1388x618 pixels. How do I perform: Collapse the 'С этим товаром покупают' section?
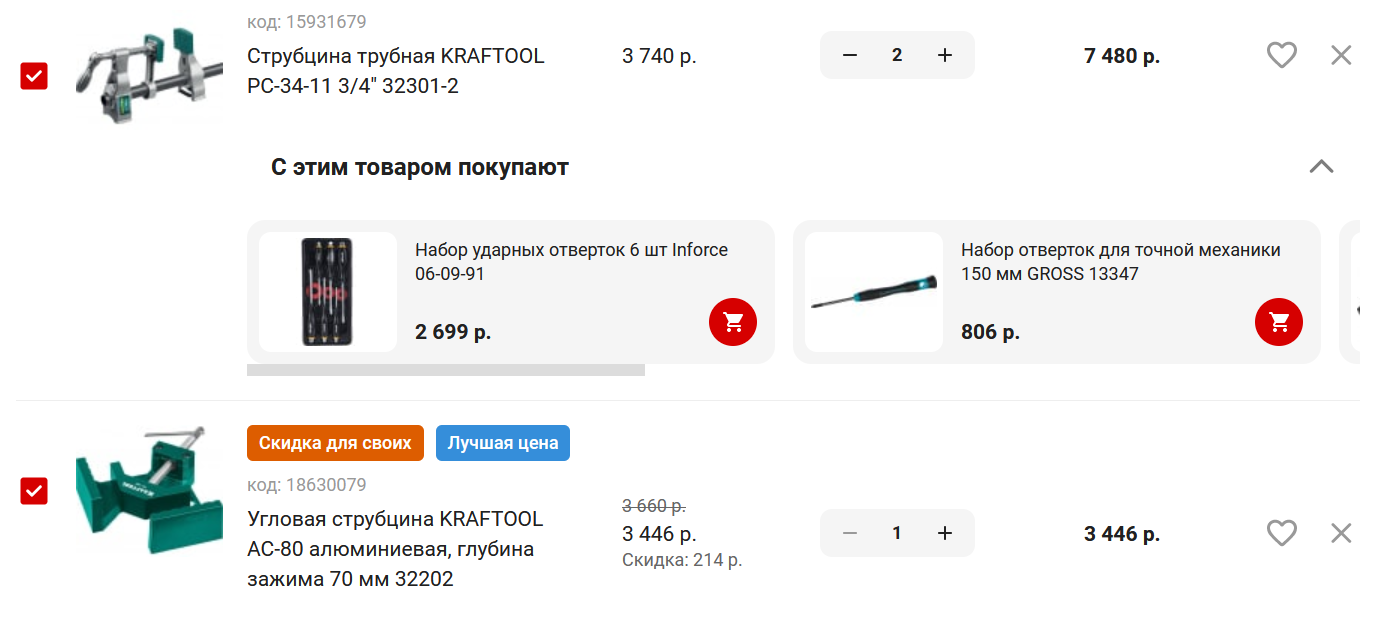1321,166
